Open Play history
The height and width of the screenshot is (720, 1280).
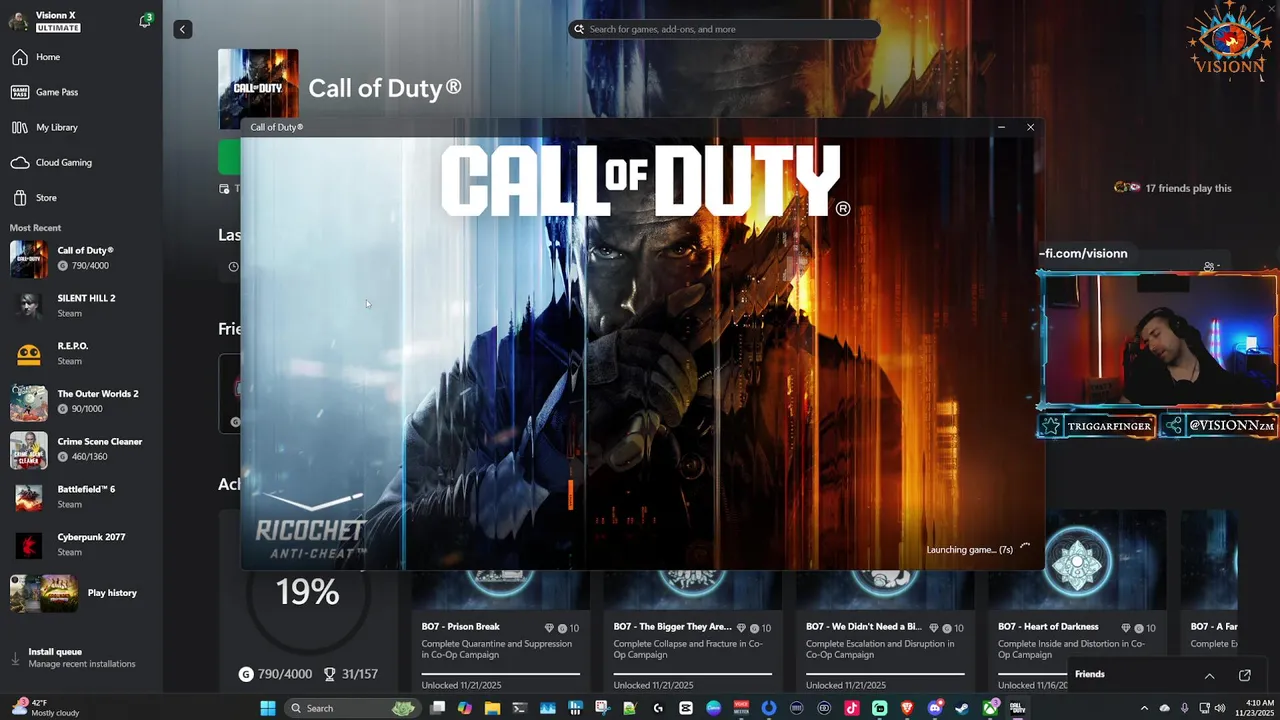[x=81, y=593]
